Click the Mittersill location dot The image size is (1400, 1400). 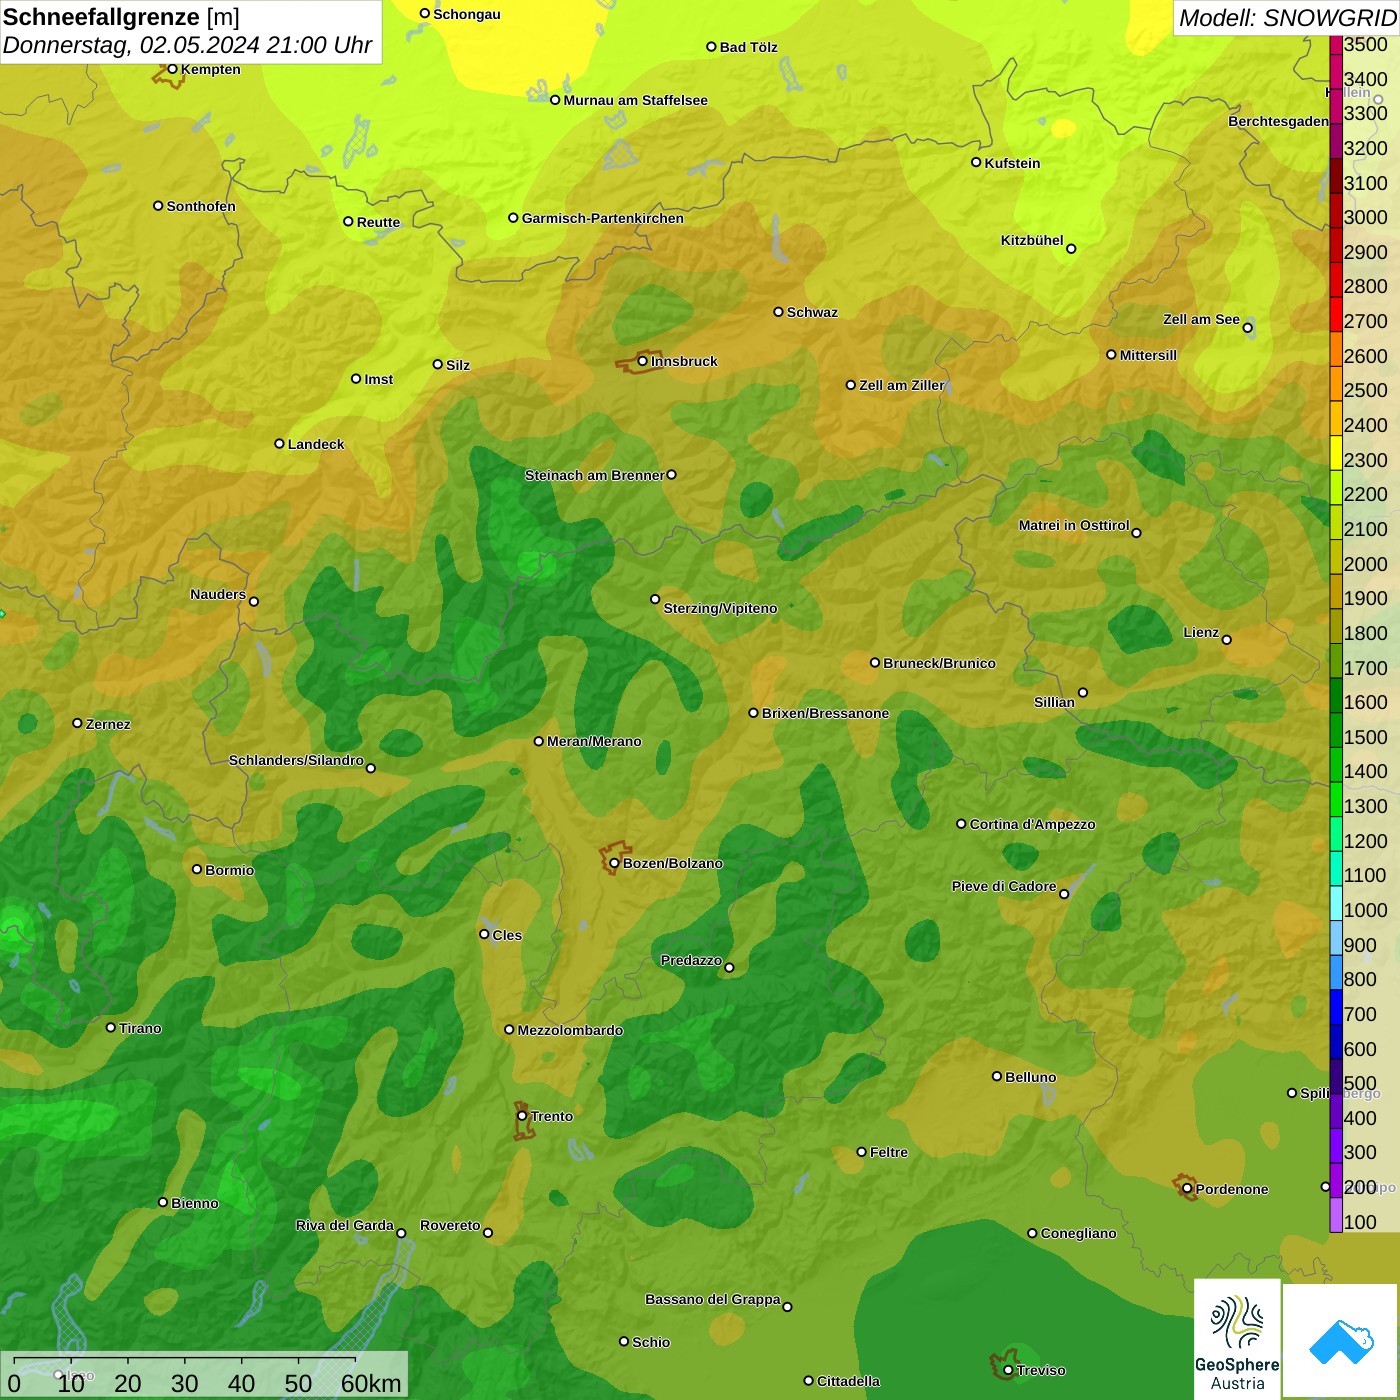tap(1111, 354)
